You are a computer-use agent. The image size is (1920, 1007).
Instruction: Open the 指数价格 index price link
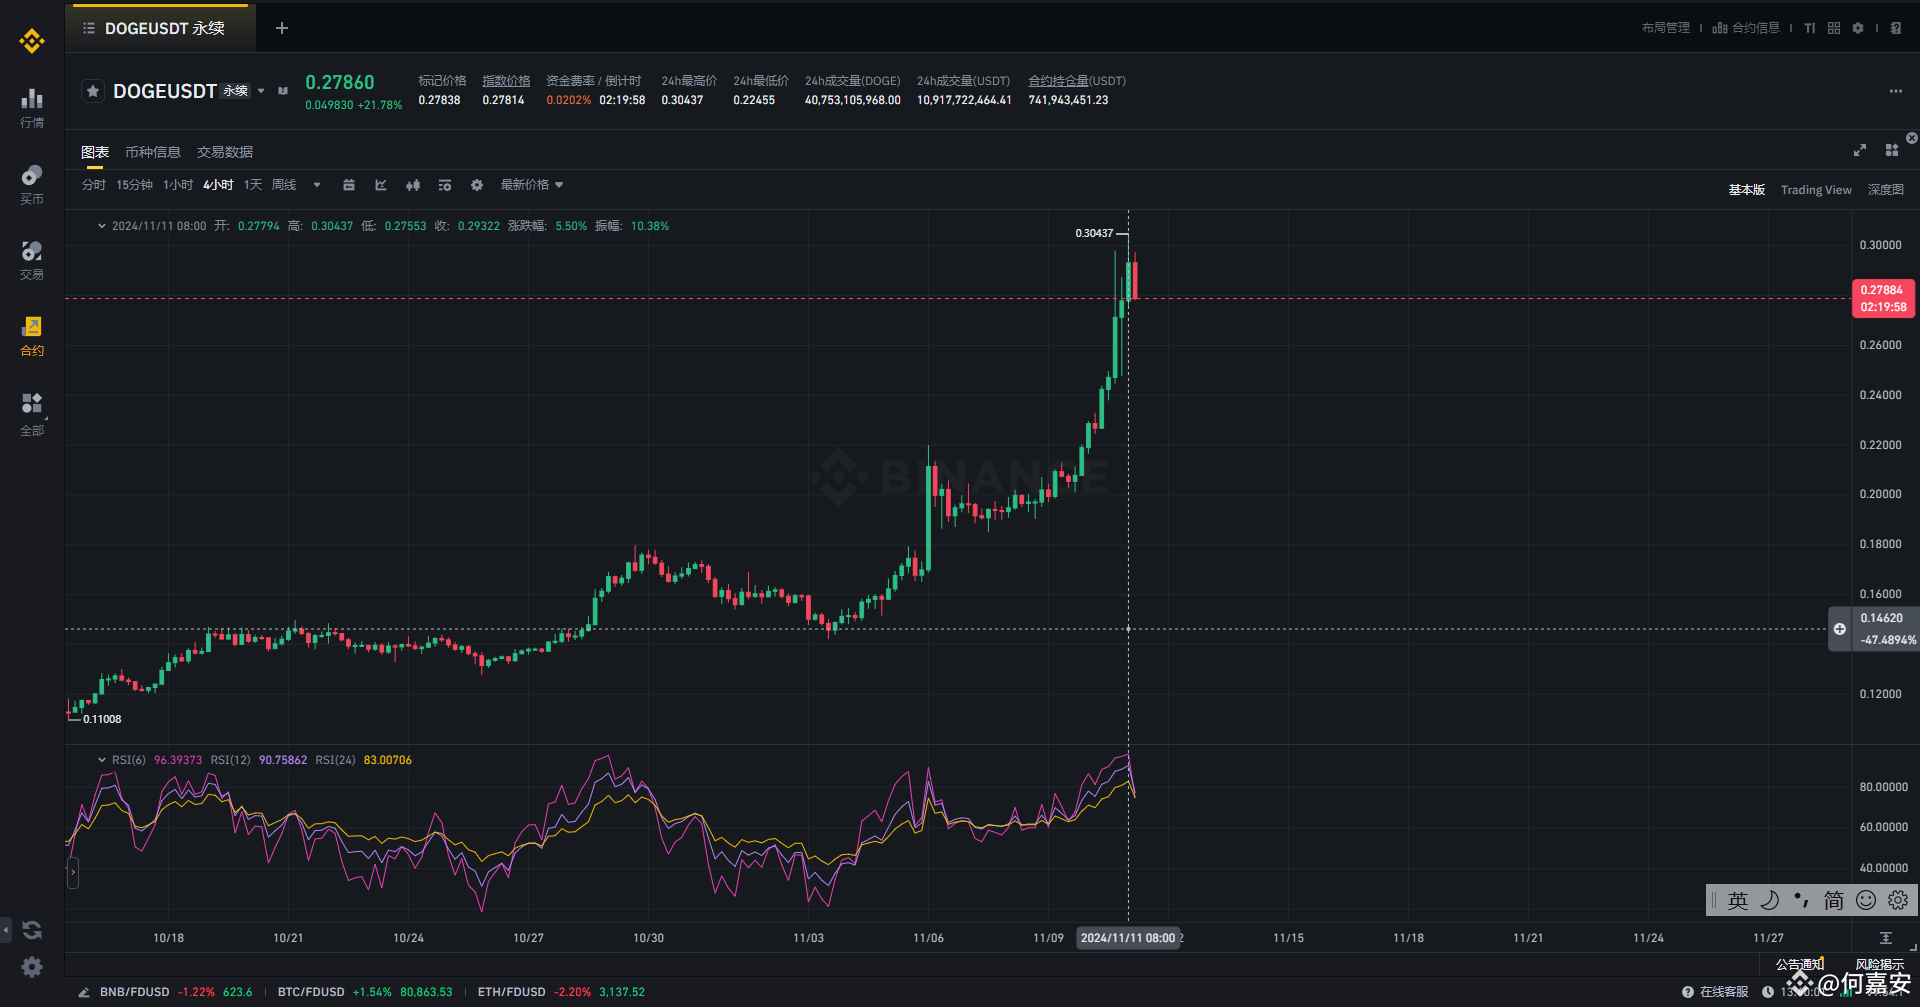506,81
